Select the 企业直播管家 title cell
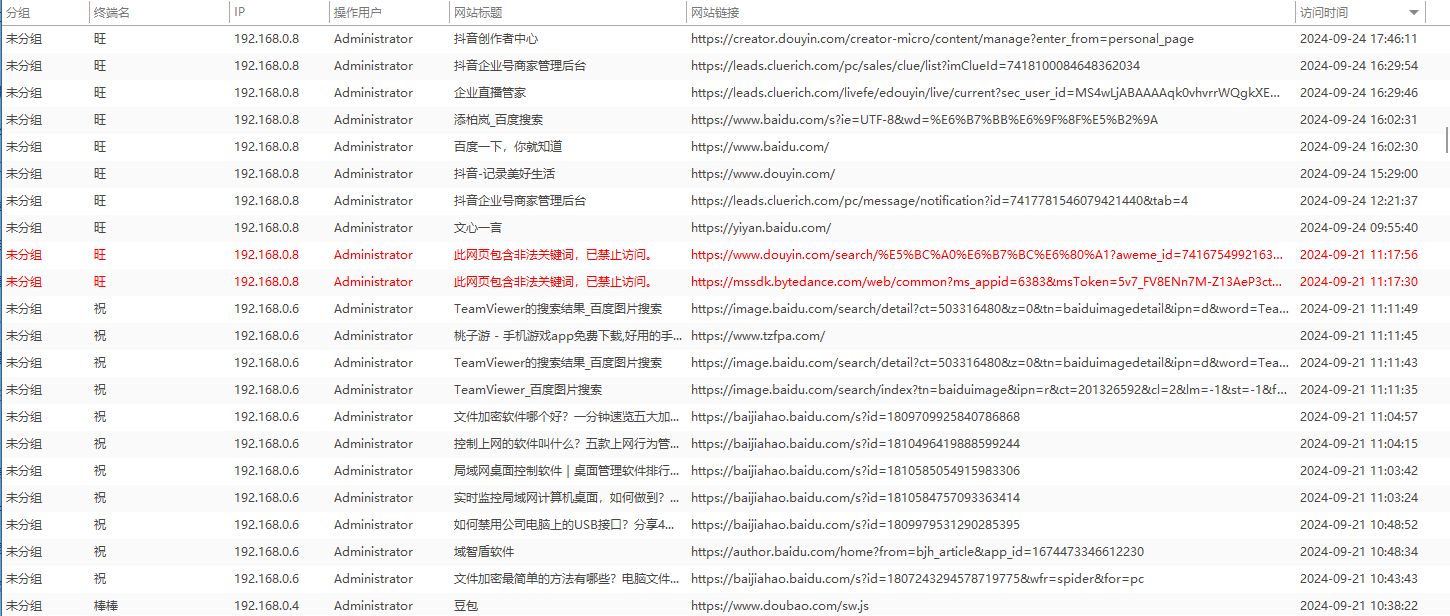 coord(490,93)
